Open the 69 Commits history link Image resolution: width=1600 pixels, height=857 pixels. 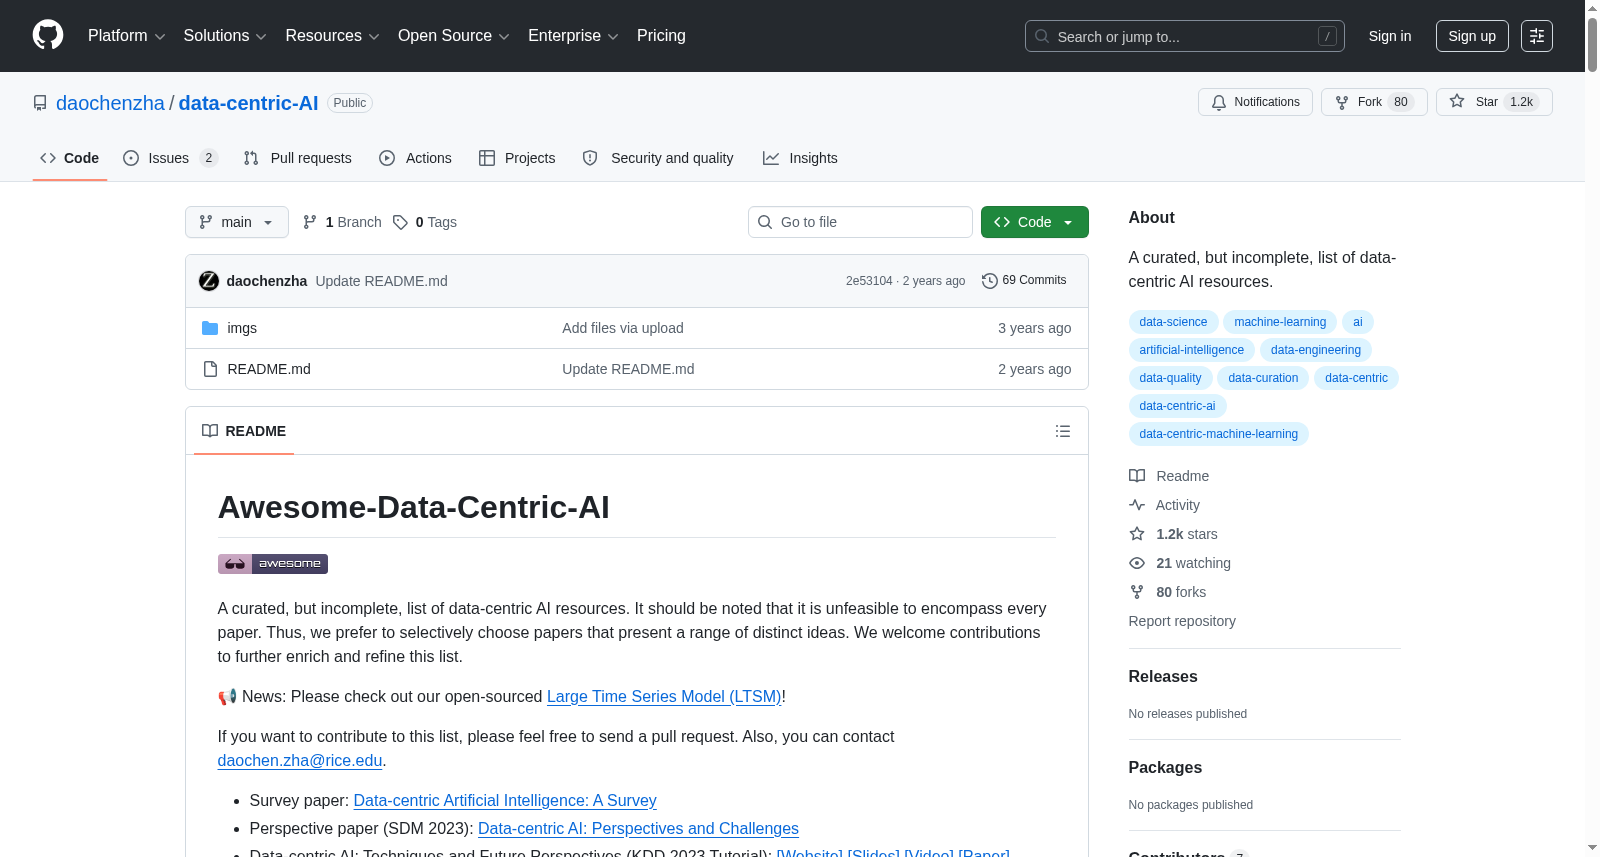[x=1024, y=280]
